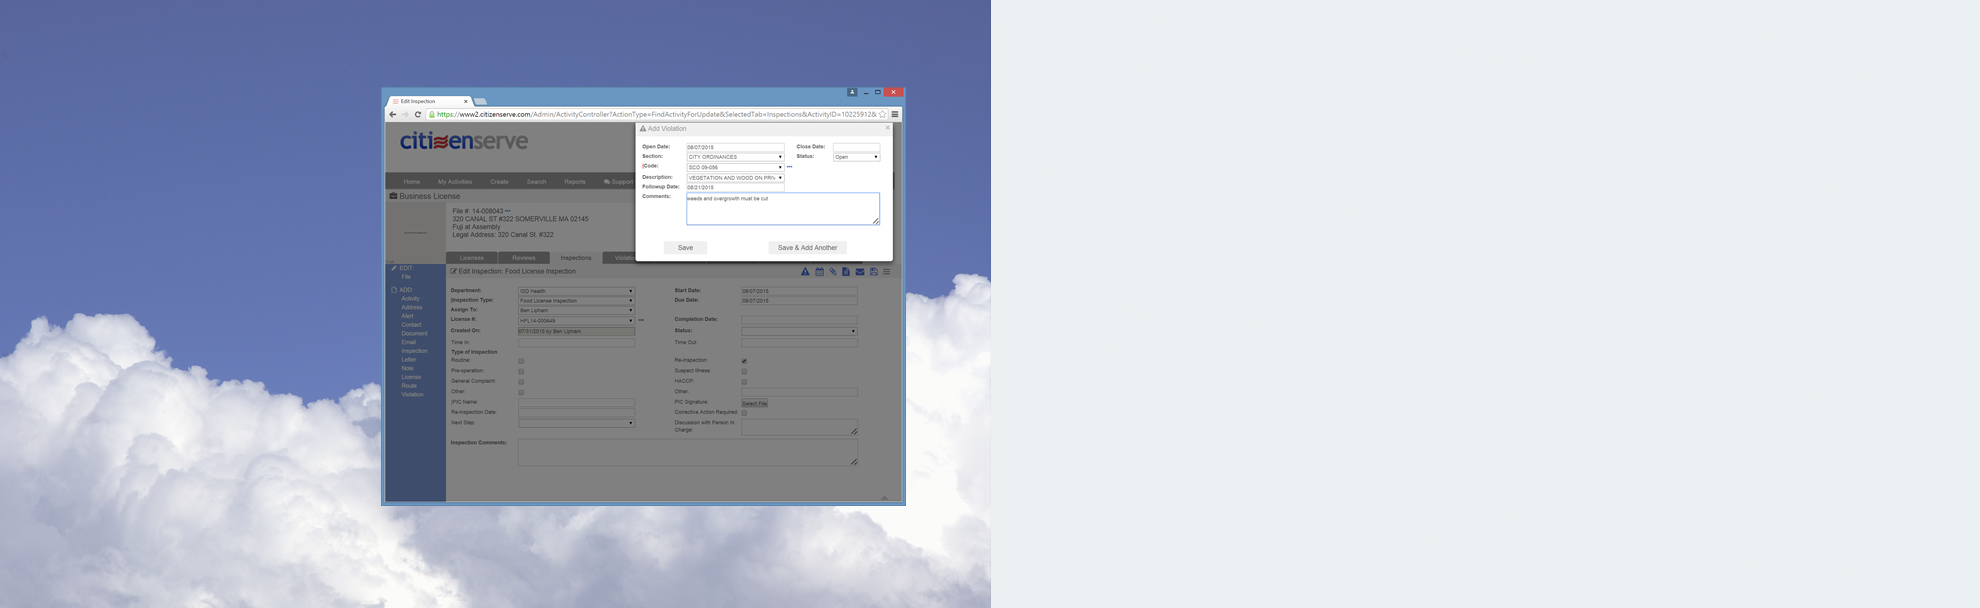Uncheck the Re-inspection checkbox
This screenshot has width=1980, height=608.
tap(744, 361)
